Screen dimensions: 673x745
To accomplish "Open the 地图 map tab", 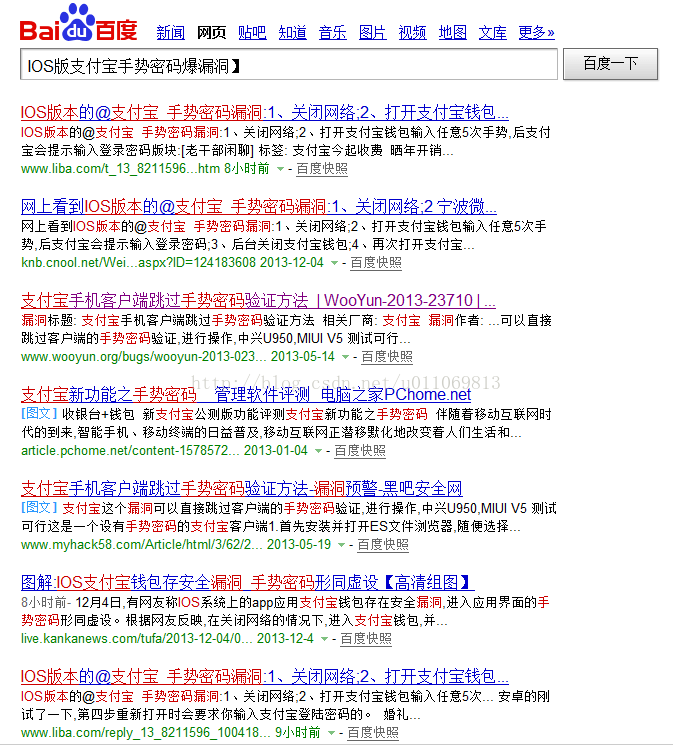I will (x=452, y=32).
